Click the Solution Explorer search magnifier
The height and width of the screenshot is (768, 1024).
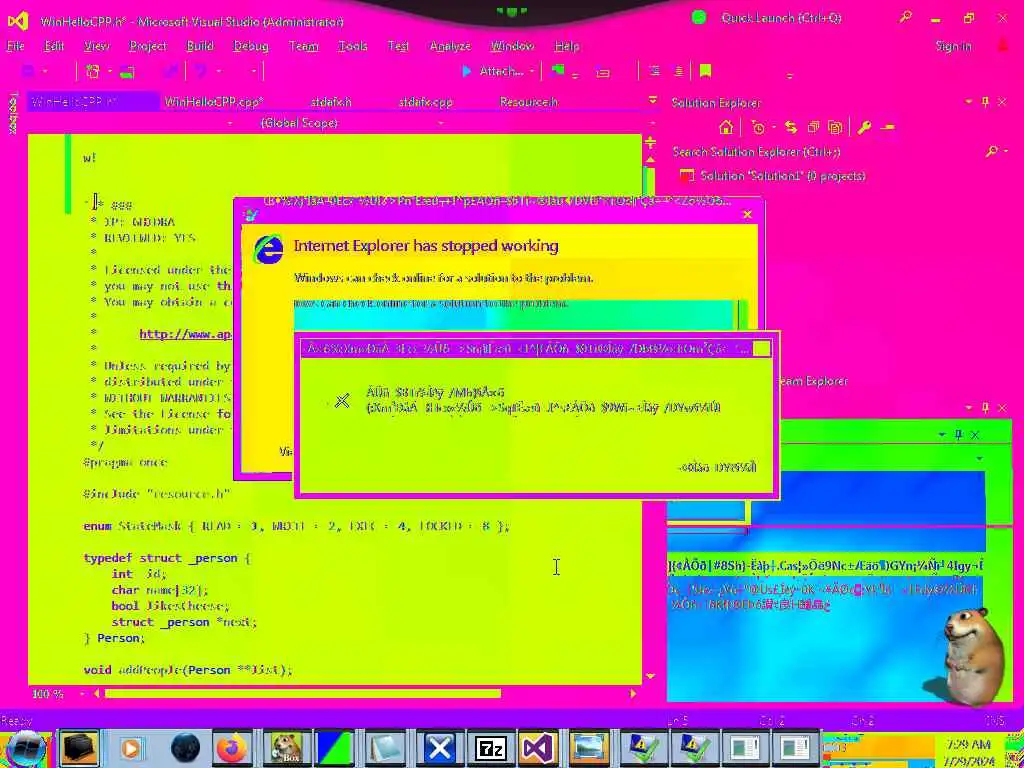click(x=991, y=152)
